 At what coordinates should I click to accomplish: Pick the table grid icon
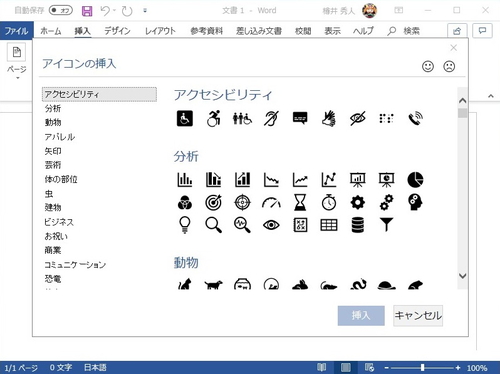point(329,225)
